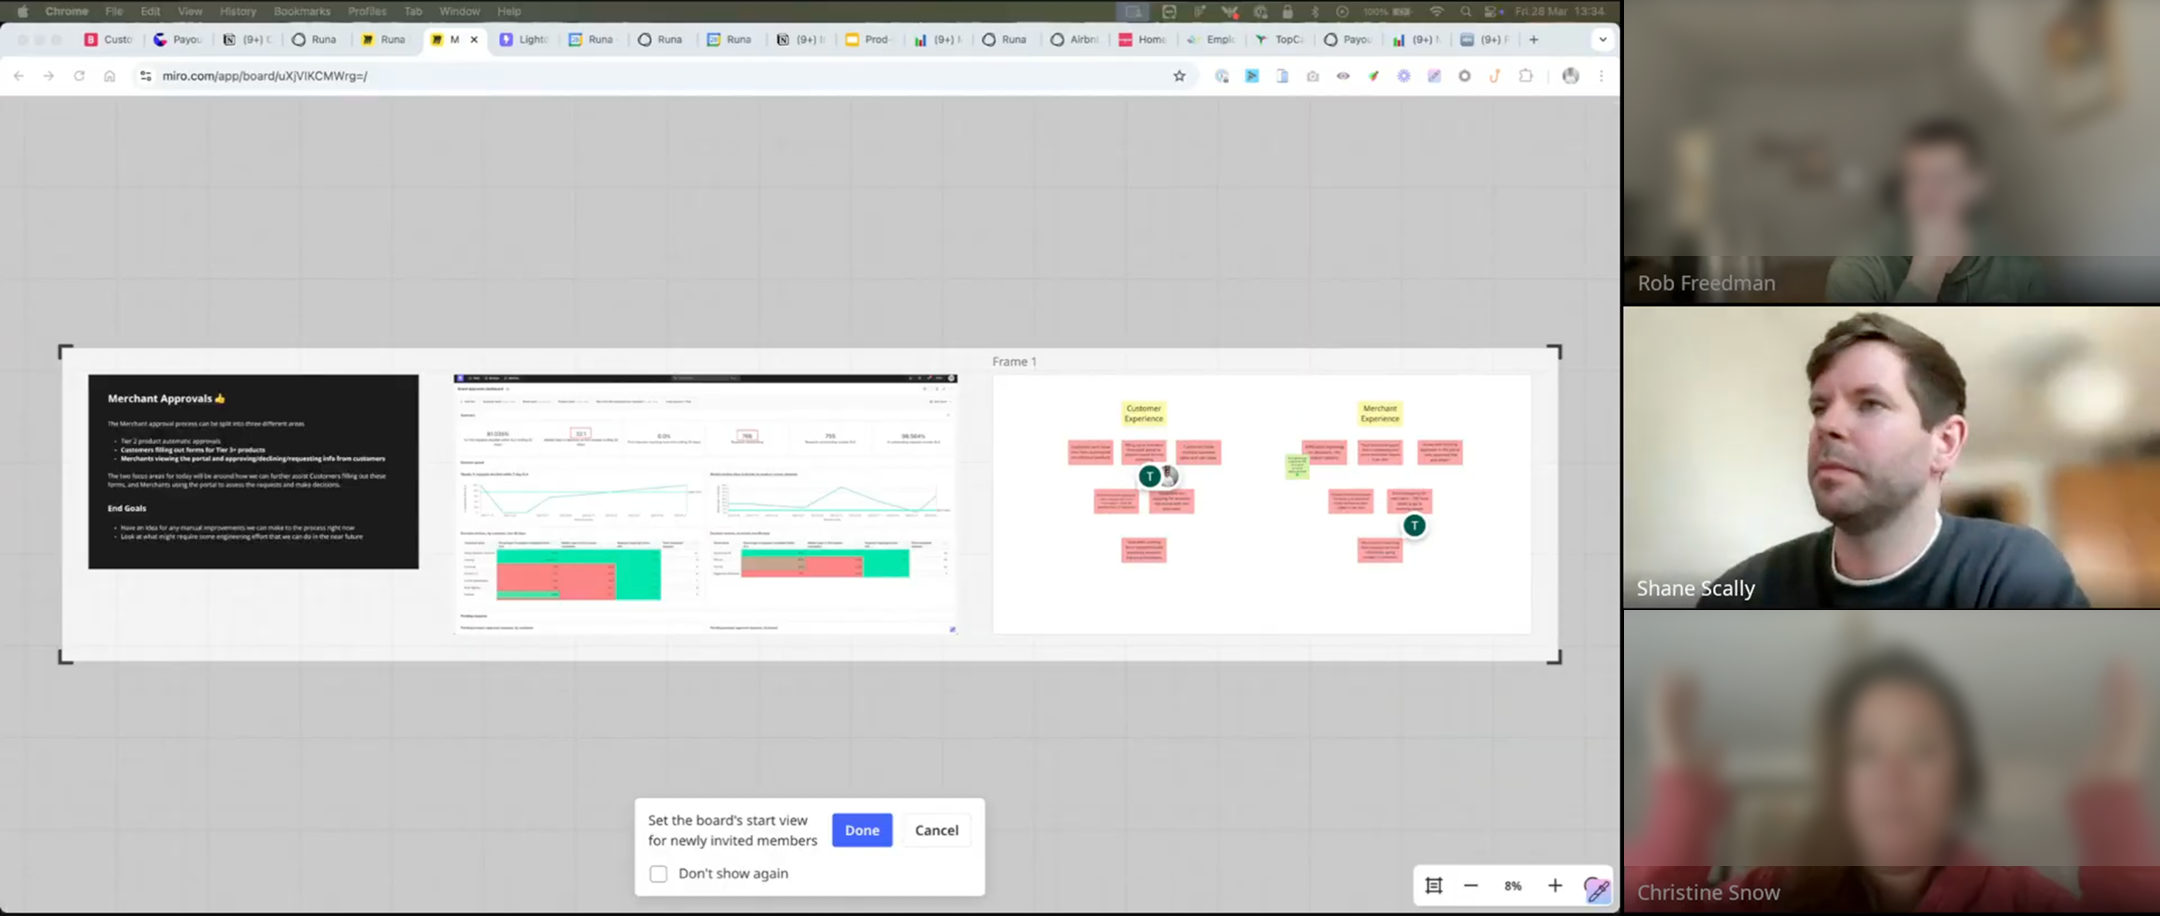This screenshot has height=916, width=2160.
Task: Zoom in with the plus button
Action: [x=1554, y=885]
